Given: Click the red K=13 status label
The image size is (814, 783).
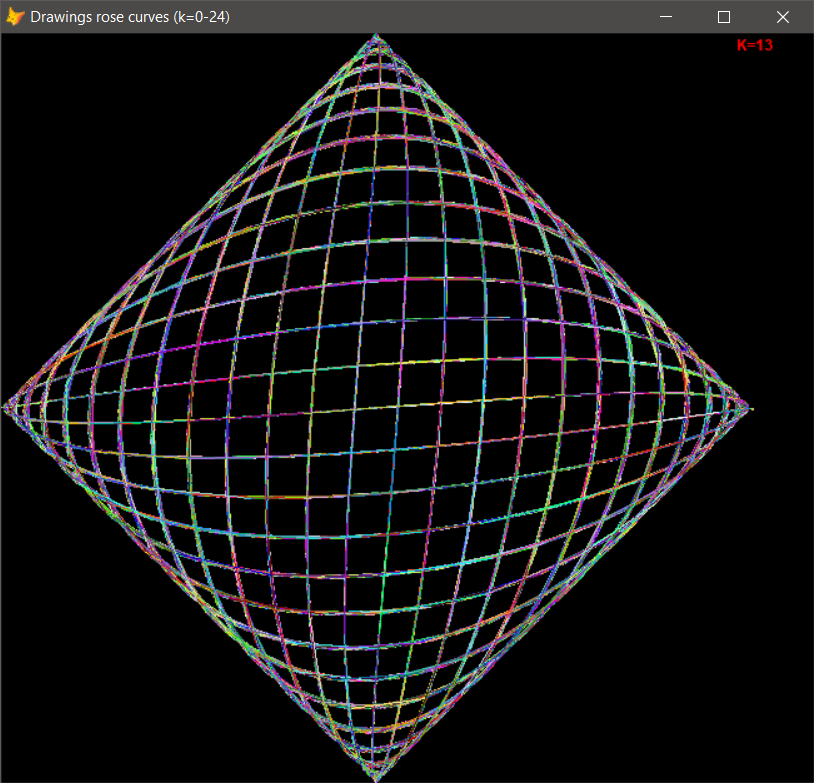Looking at the screenshot, I should [x=752, y=45].
